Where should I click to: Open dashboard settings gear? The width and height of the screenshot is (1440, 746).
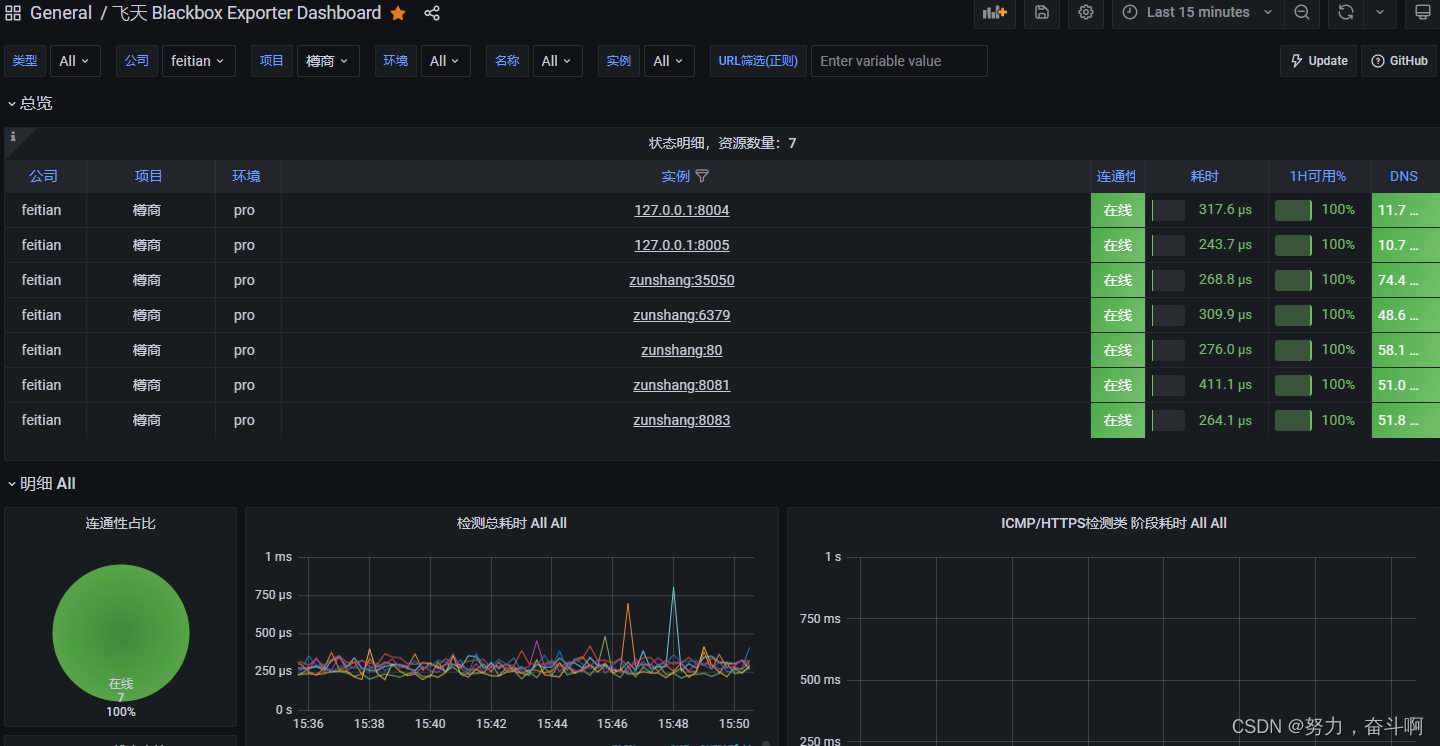1086,12
